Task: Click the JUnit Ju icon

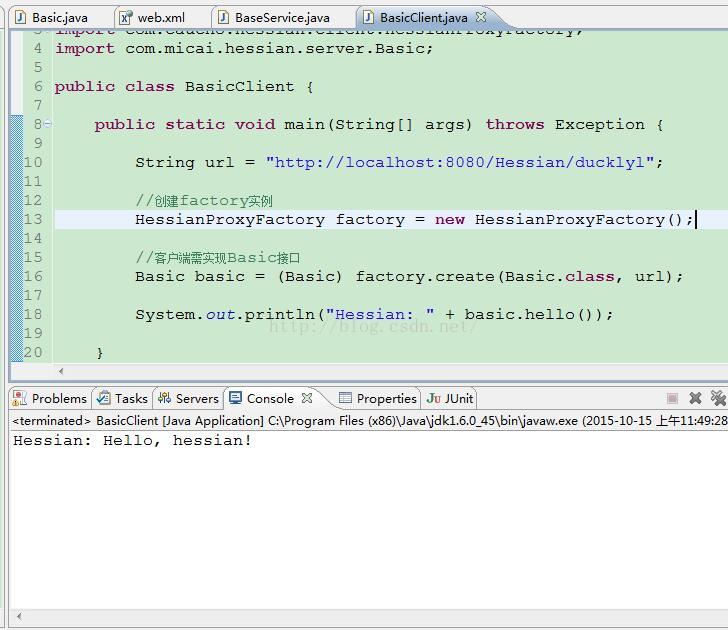Action: pyautogui.click(x=433, y=398)
